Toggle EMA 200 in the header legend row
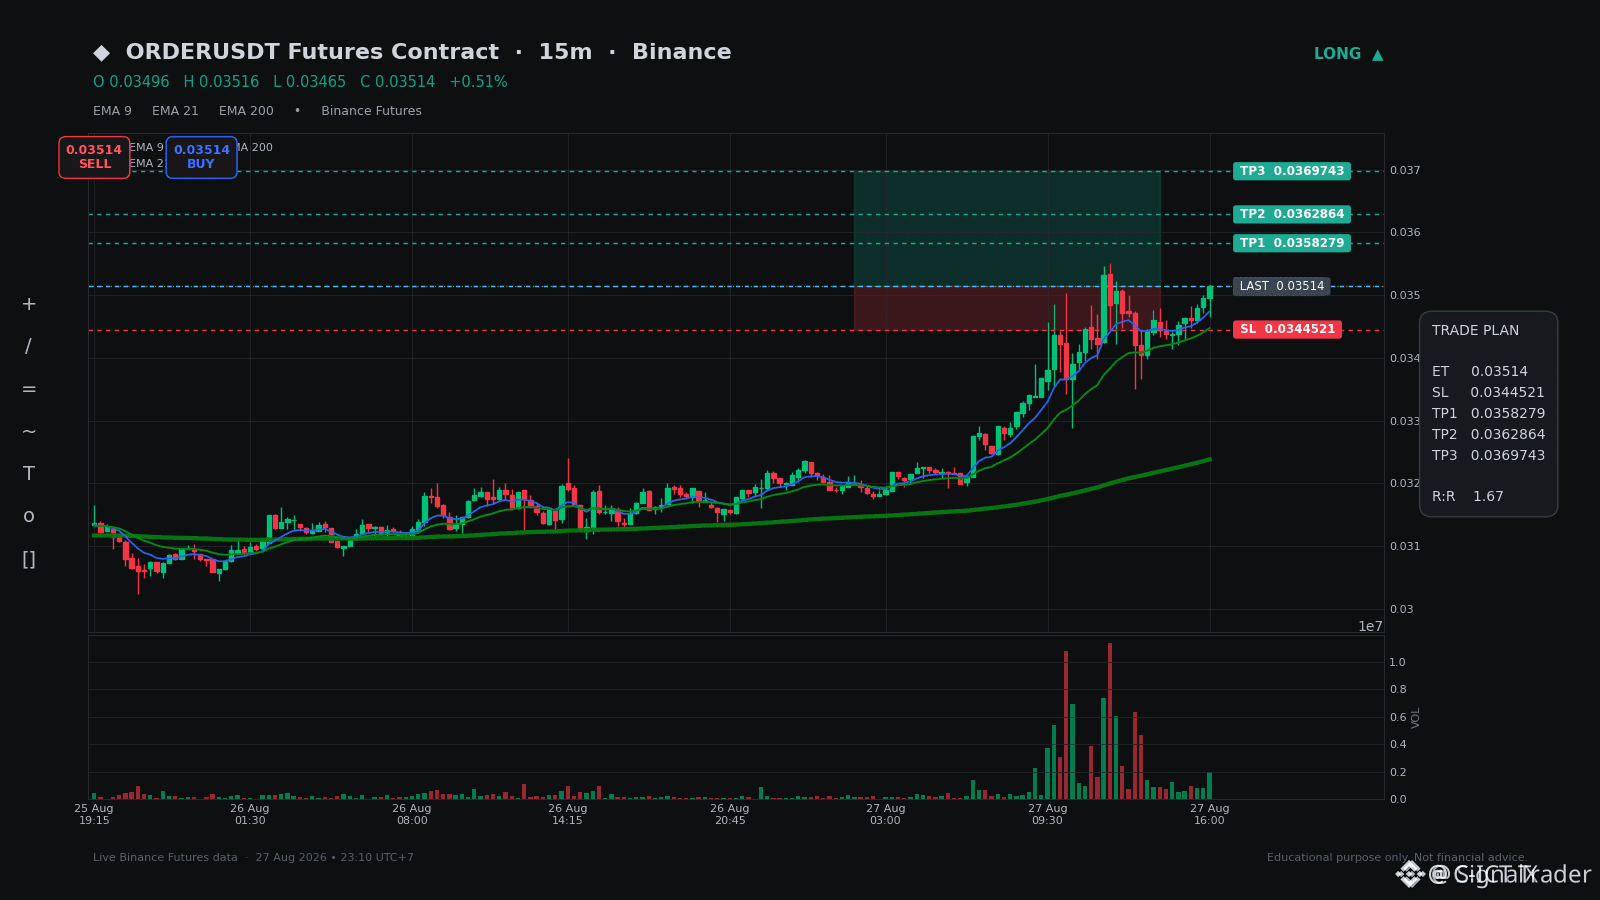Viewport: 1600px width, 900px height. tap(246, 111)
